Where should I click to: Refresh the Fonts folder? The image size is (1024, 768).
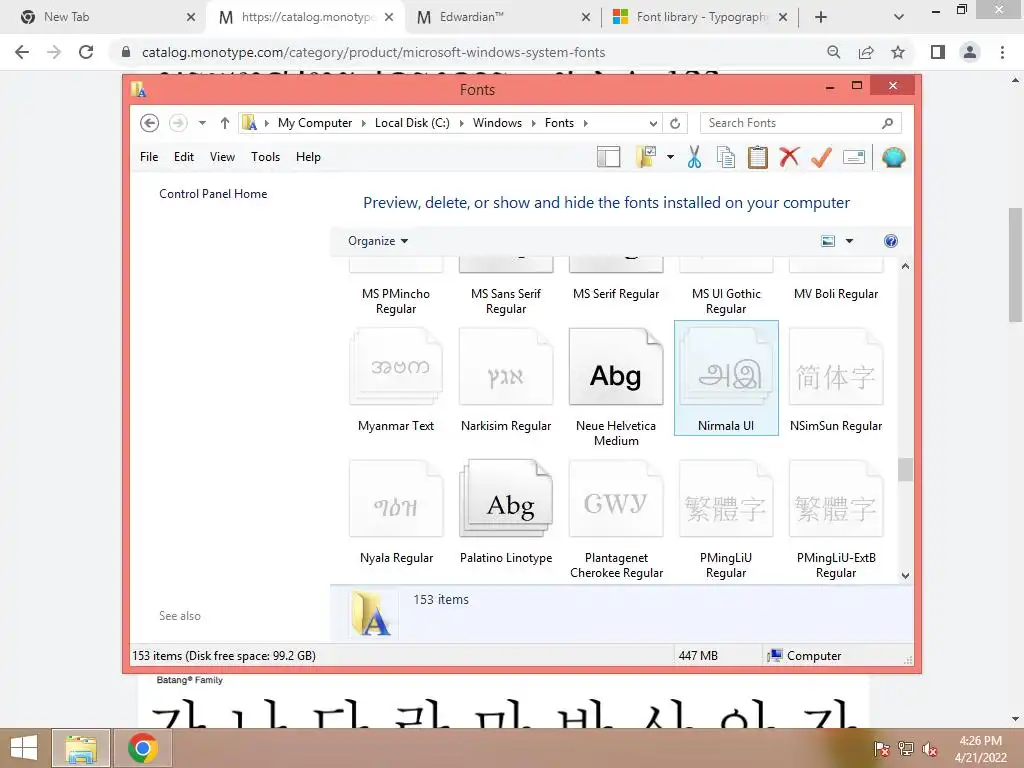point(675,123)
